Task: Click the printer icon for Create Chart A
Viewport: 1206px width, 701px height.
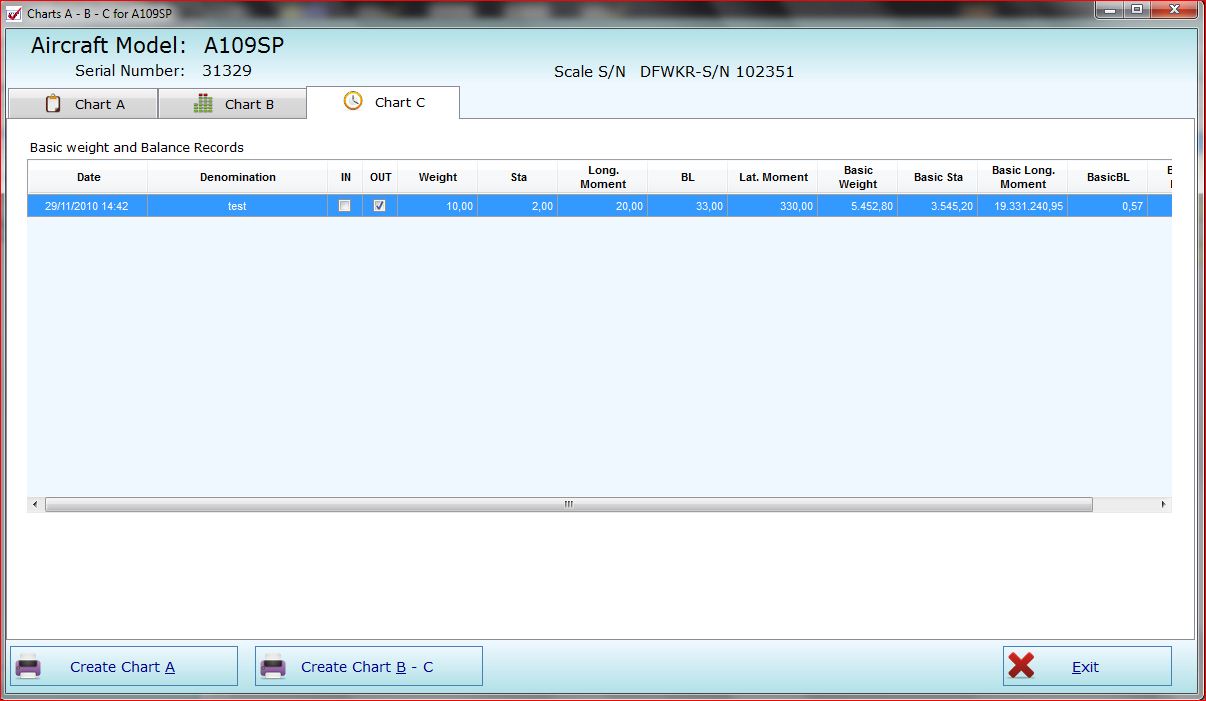Action: click(29, 667)
